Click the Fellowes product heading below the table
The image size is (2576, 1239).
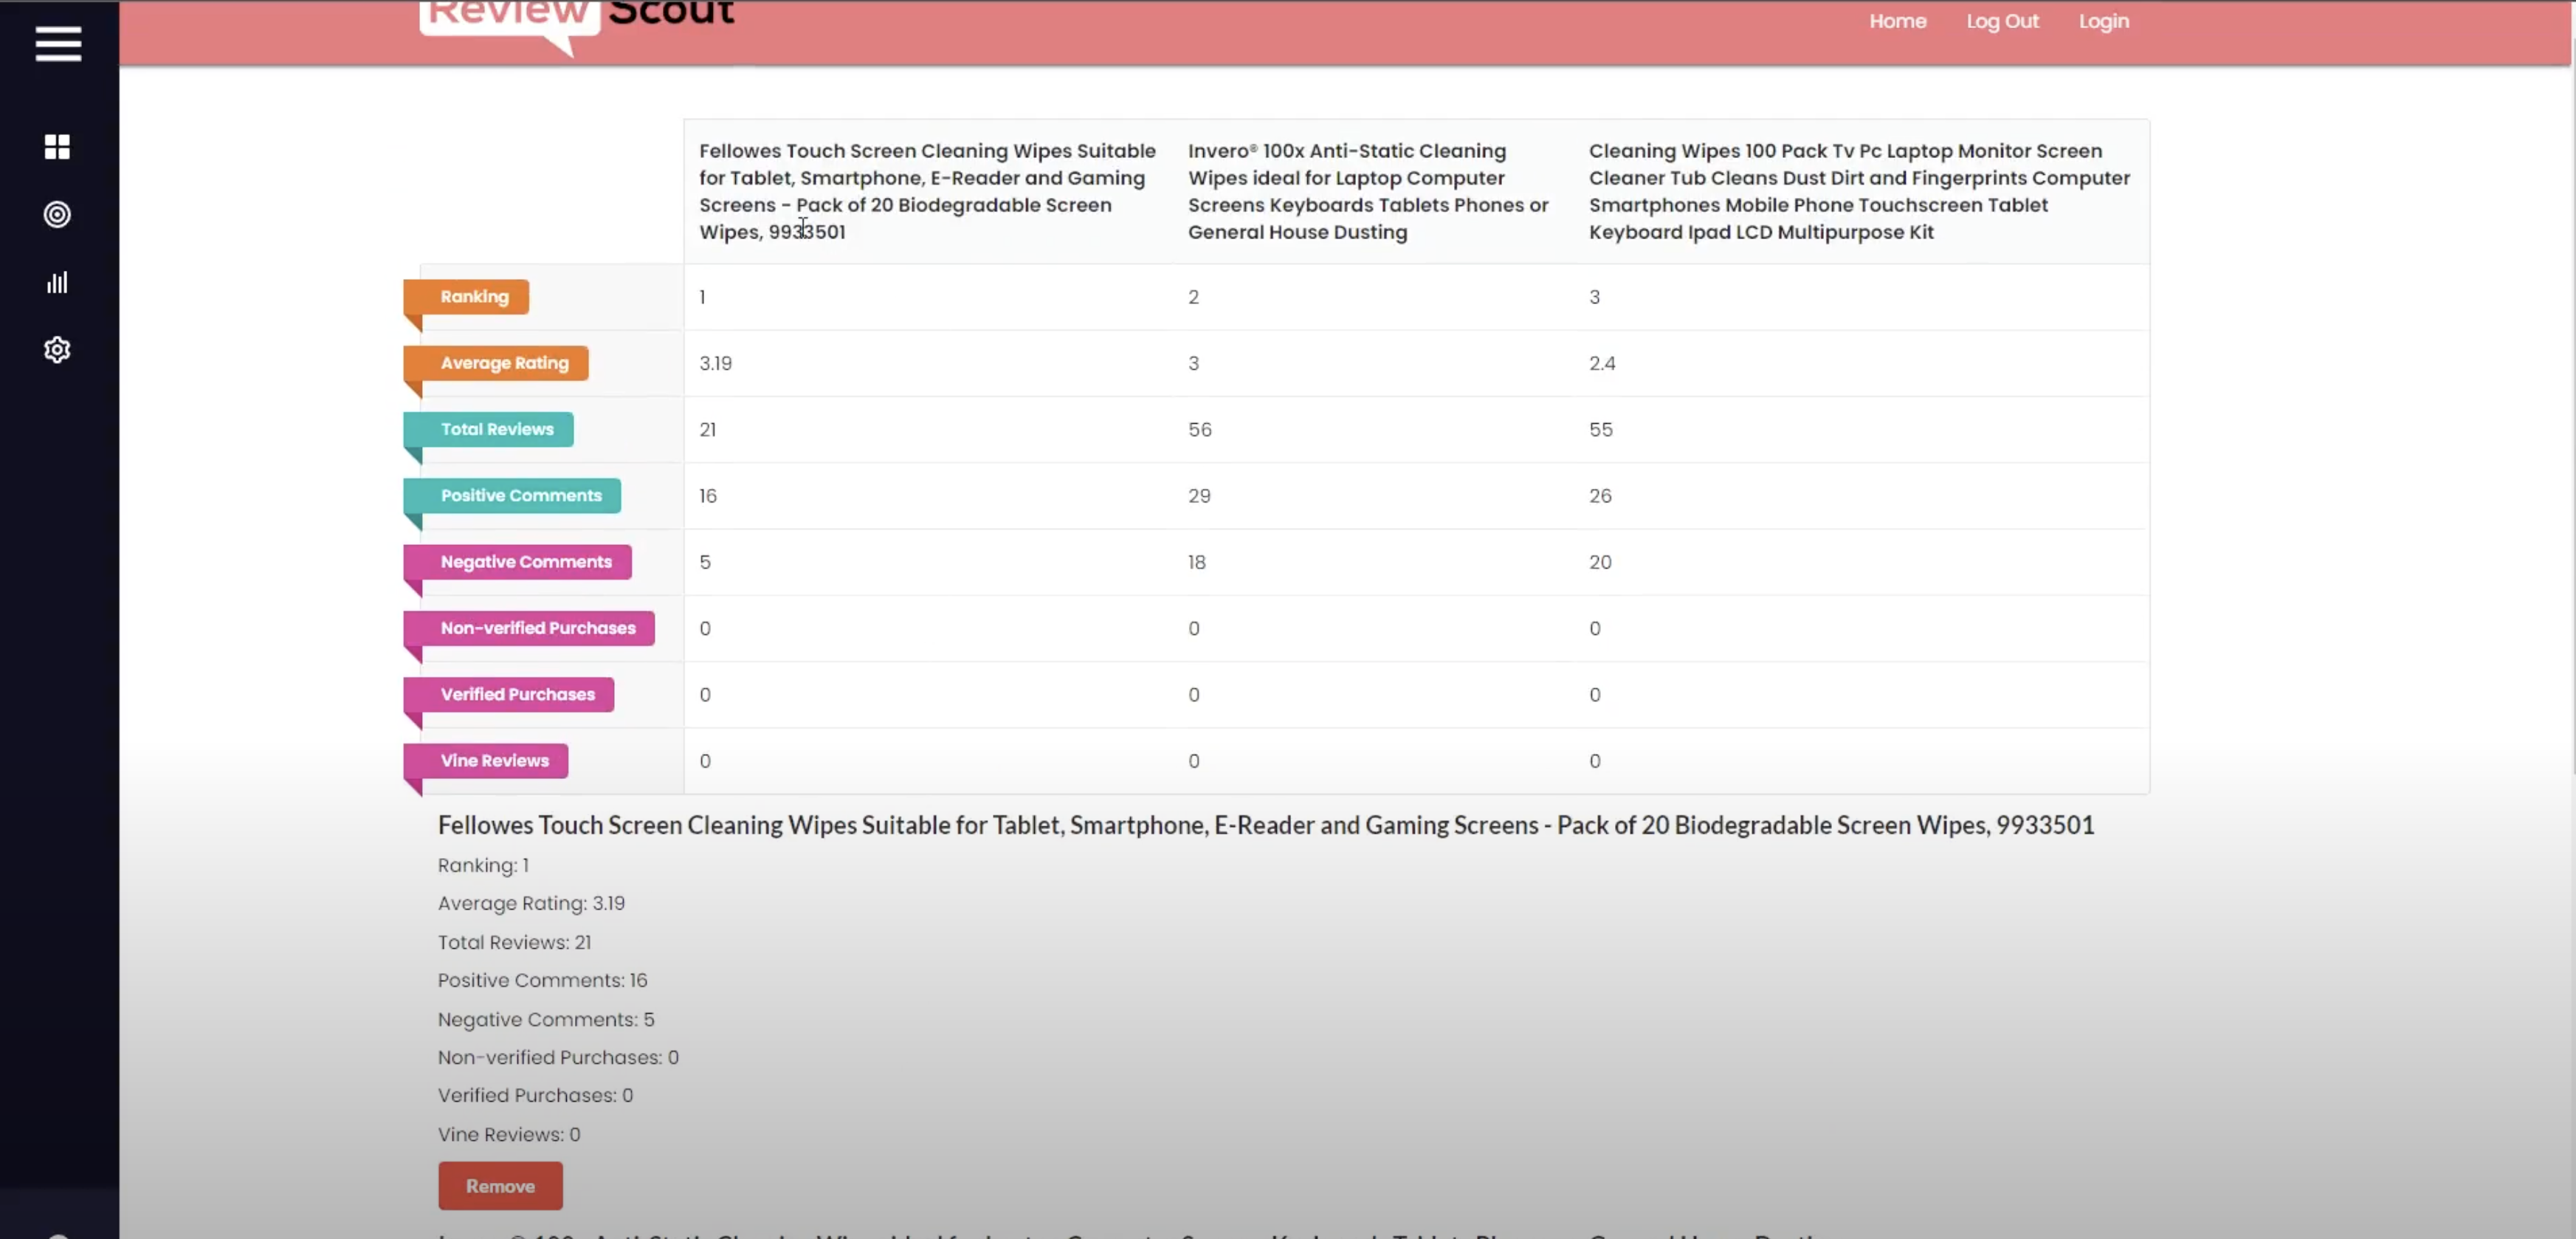1266,825
